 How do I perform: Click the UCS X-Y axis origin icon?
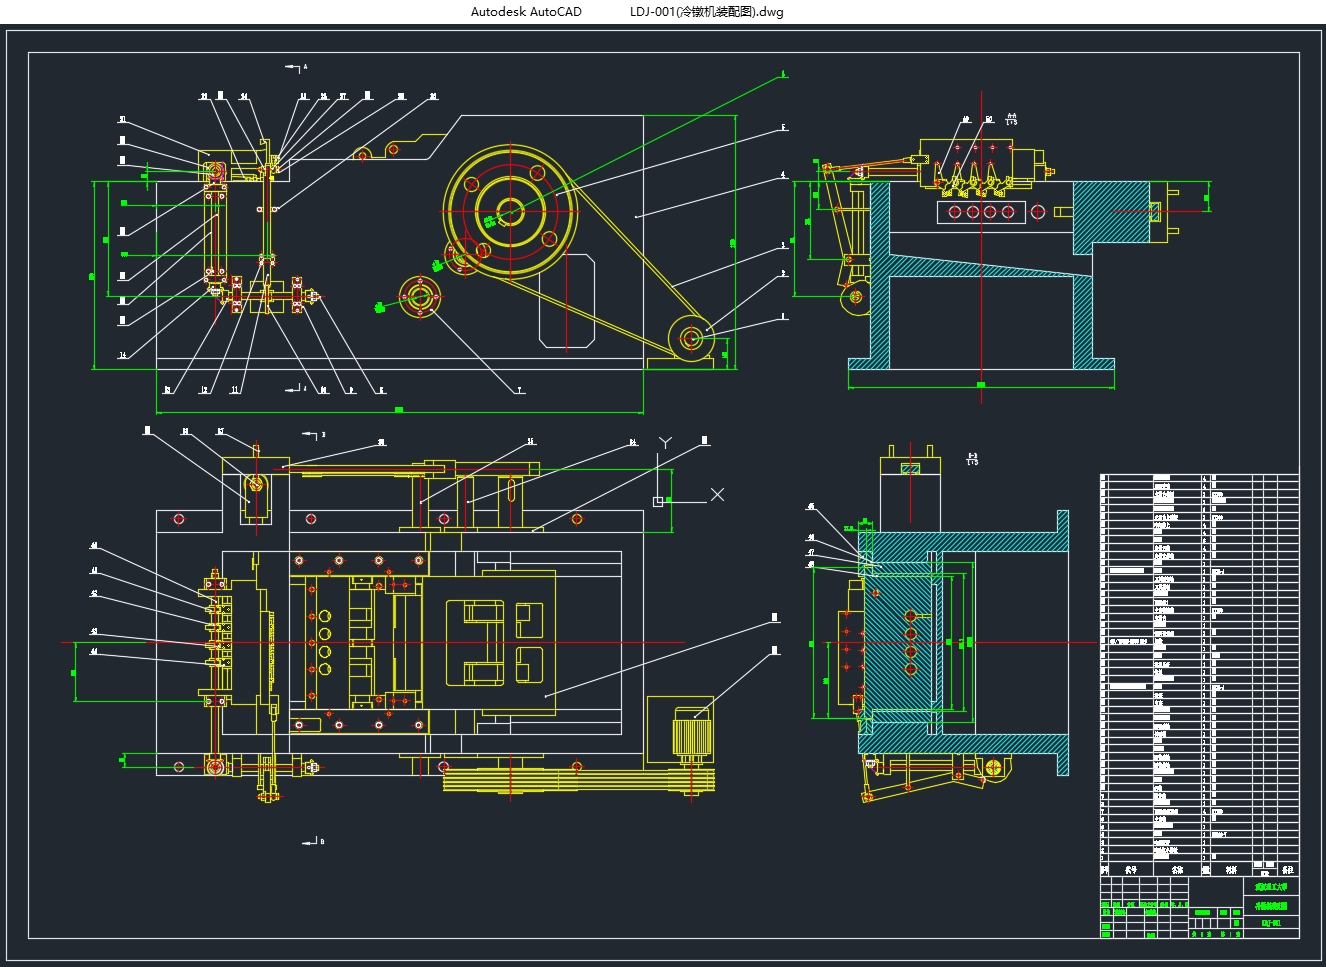coord(658,501)
